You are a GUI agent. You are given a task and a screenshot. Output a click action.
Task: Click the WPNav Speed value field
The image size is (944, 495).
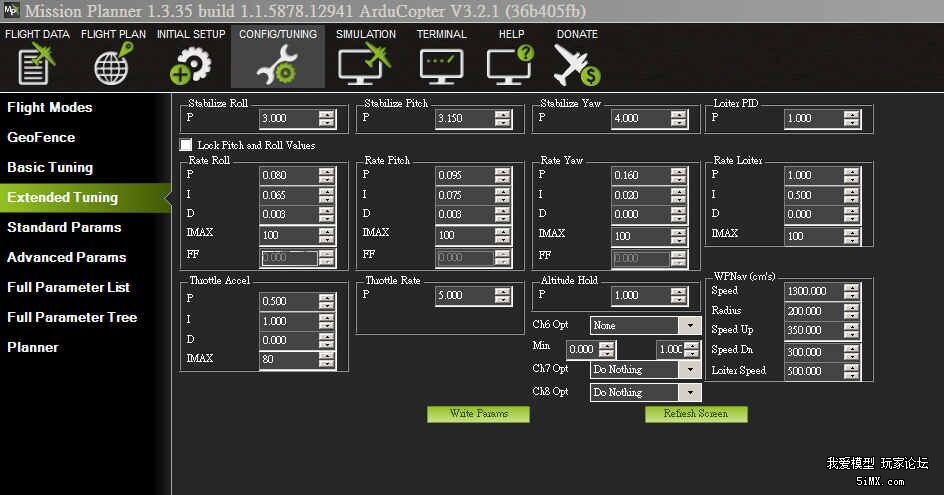point(813,291)
